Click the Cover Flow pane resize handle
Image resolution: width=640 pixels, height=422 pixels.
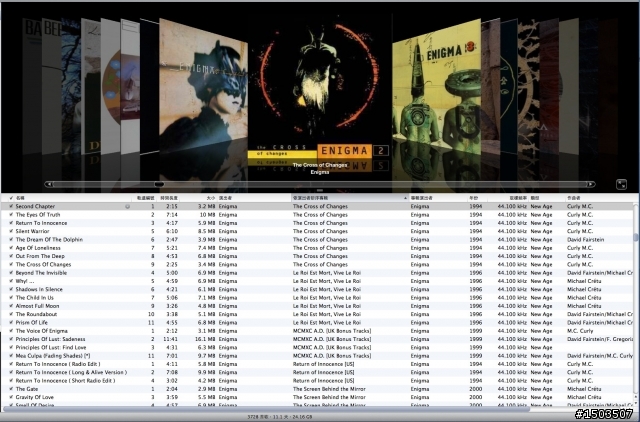pos(320,190)
